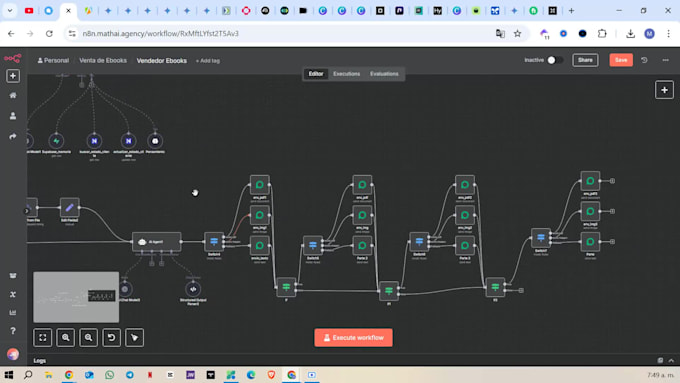Click the n8n logo in the sidebar
The image size is (680, 383).
coord(13,58)
